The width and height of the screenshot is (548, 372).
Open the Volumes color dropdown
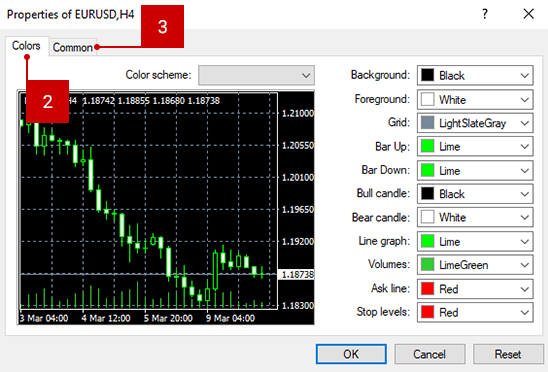(x=475, y=265)
